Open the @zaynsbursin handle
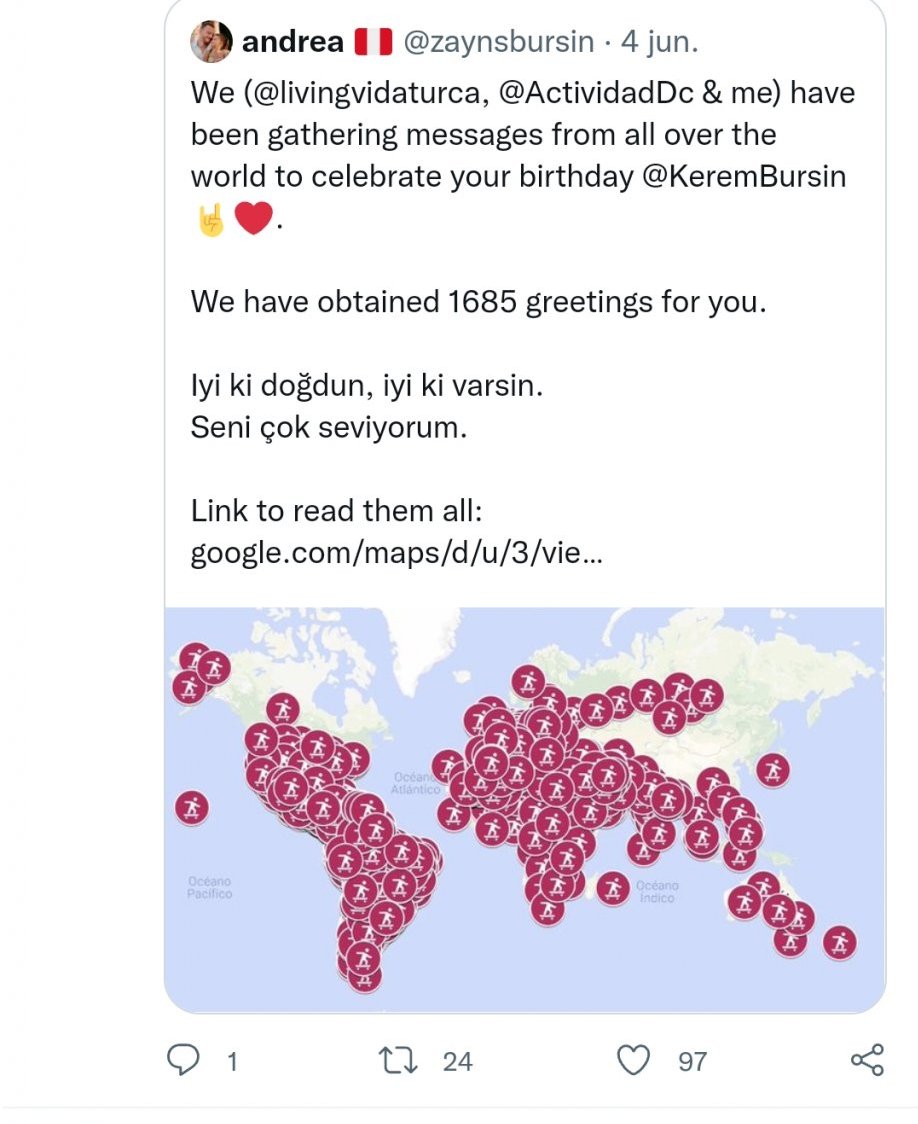This screenshot has width=918, height=1124. (x=499, y=42)
